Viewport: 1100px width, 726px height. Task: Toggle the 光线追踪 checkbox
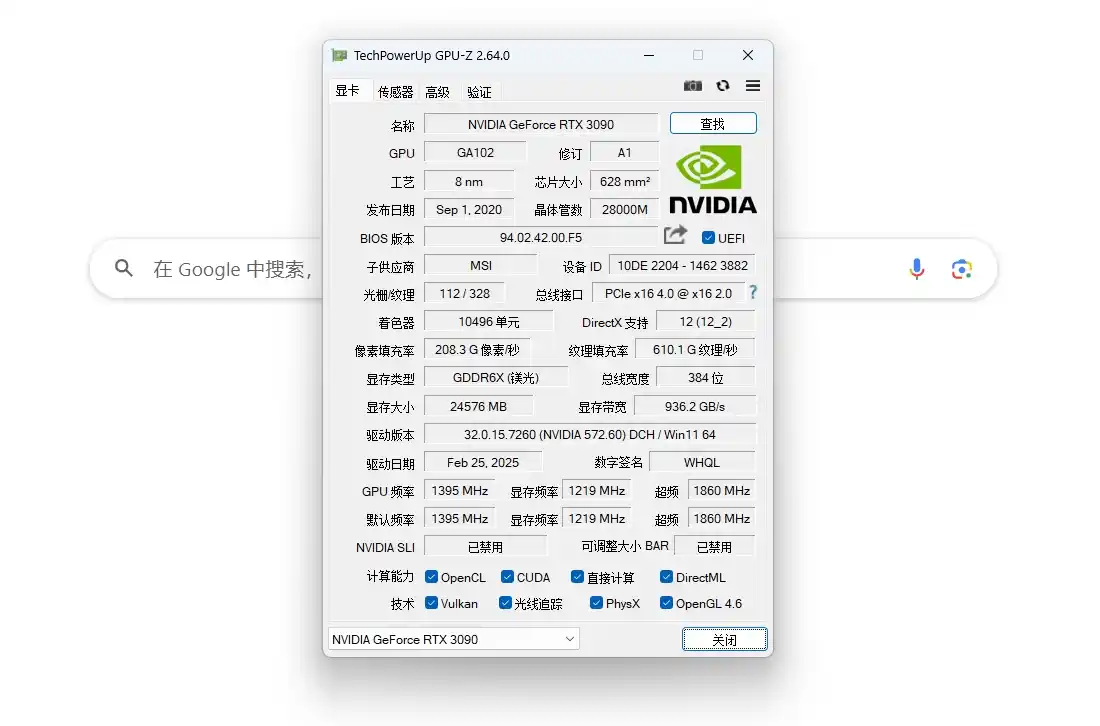[505, 603]
